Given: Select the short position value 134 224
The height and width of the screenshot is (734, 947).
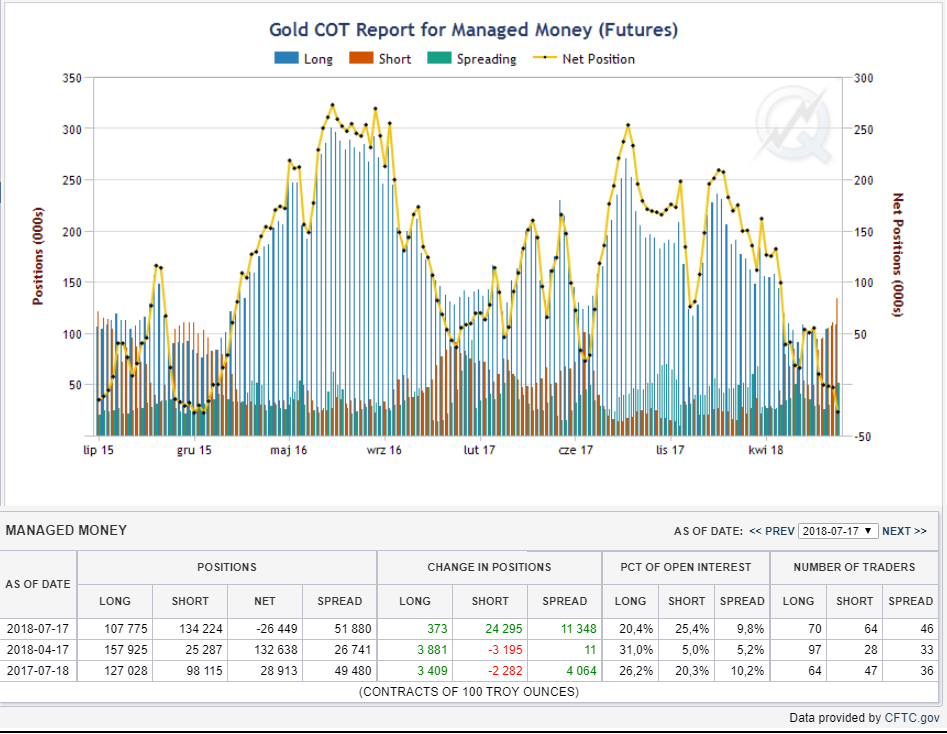Looking at the screenshot, I should tap(201, 629).
